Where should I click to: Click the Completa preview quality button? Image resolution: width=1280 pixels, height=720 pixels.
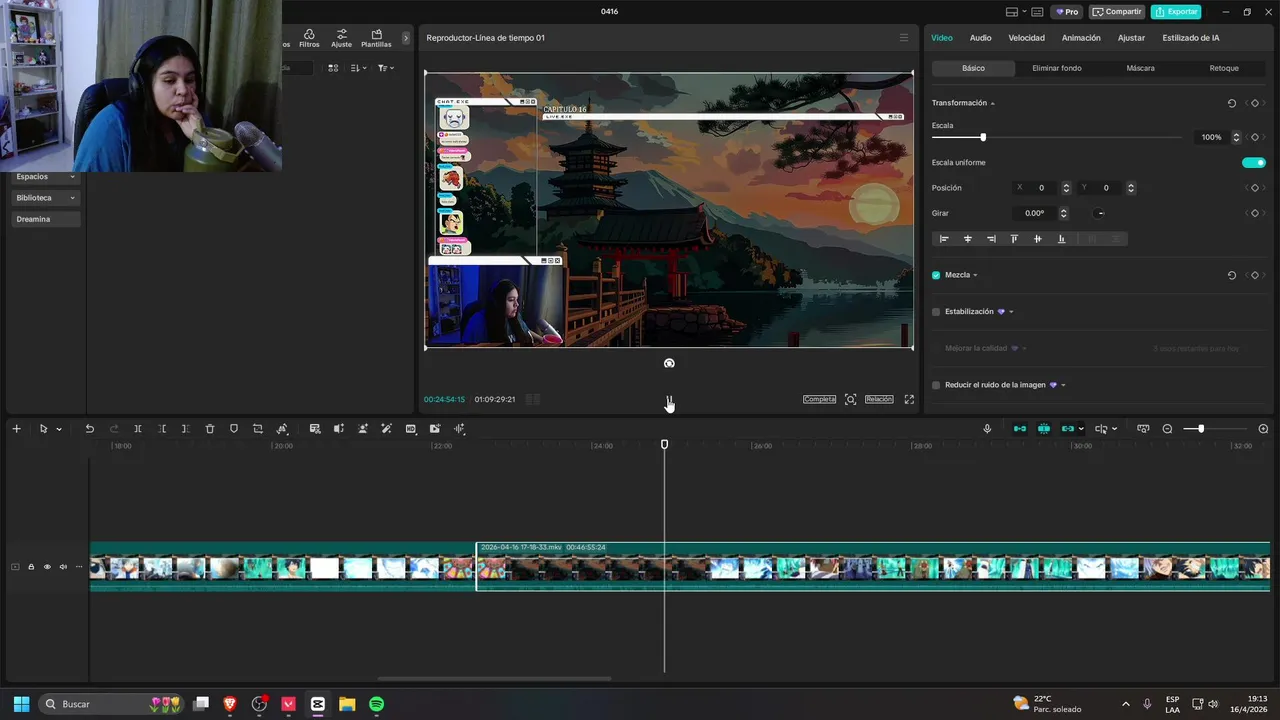pyautogui.click(x=819, y=399)
